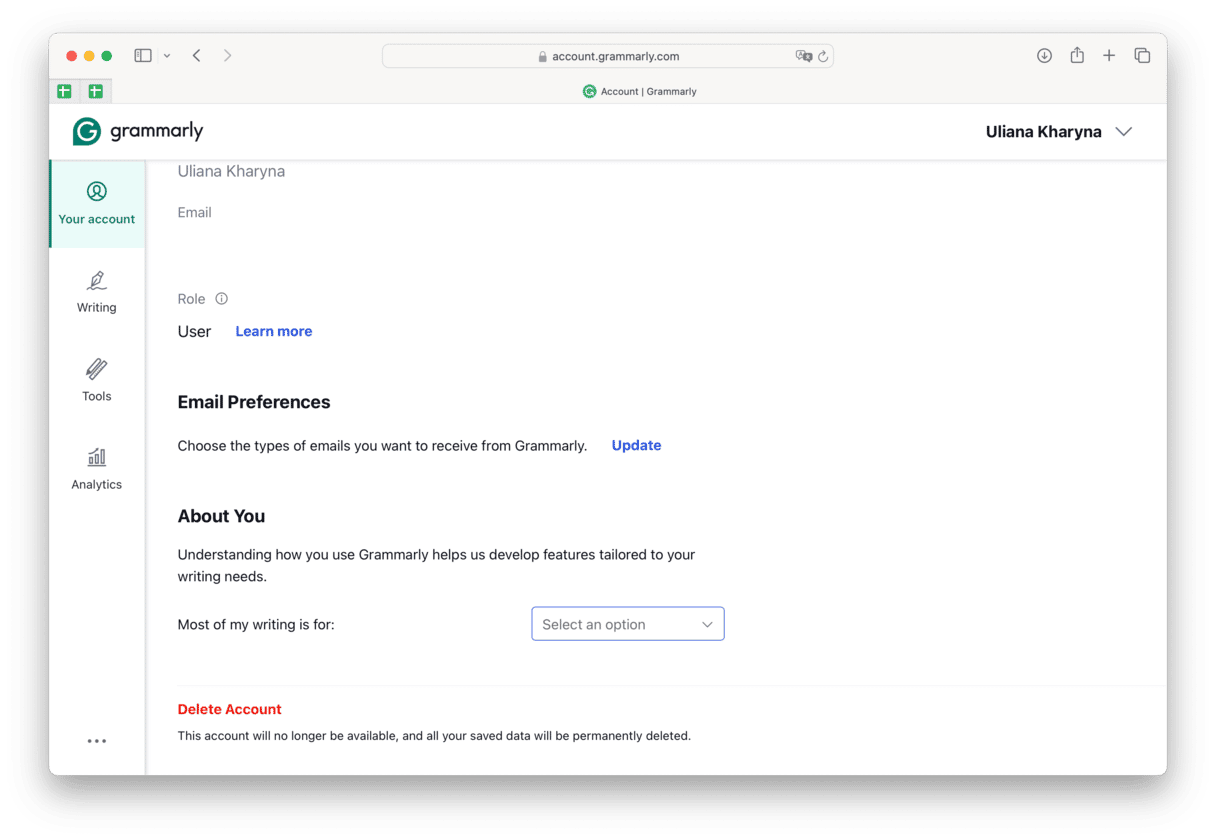Click the Delete Account link
This screenshot has width=1216, height=840.
229,709
